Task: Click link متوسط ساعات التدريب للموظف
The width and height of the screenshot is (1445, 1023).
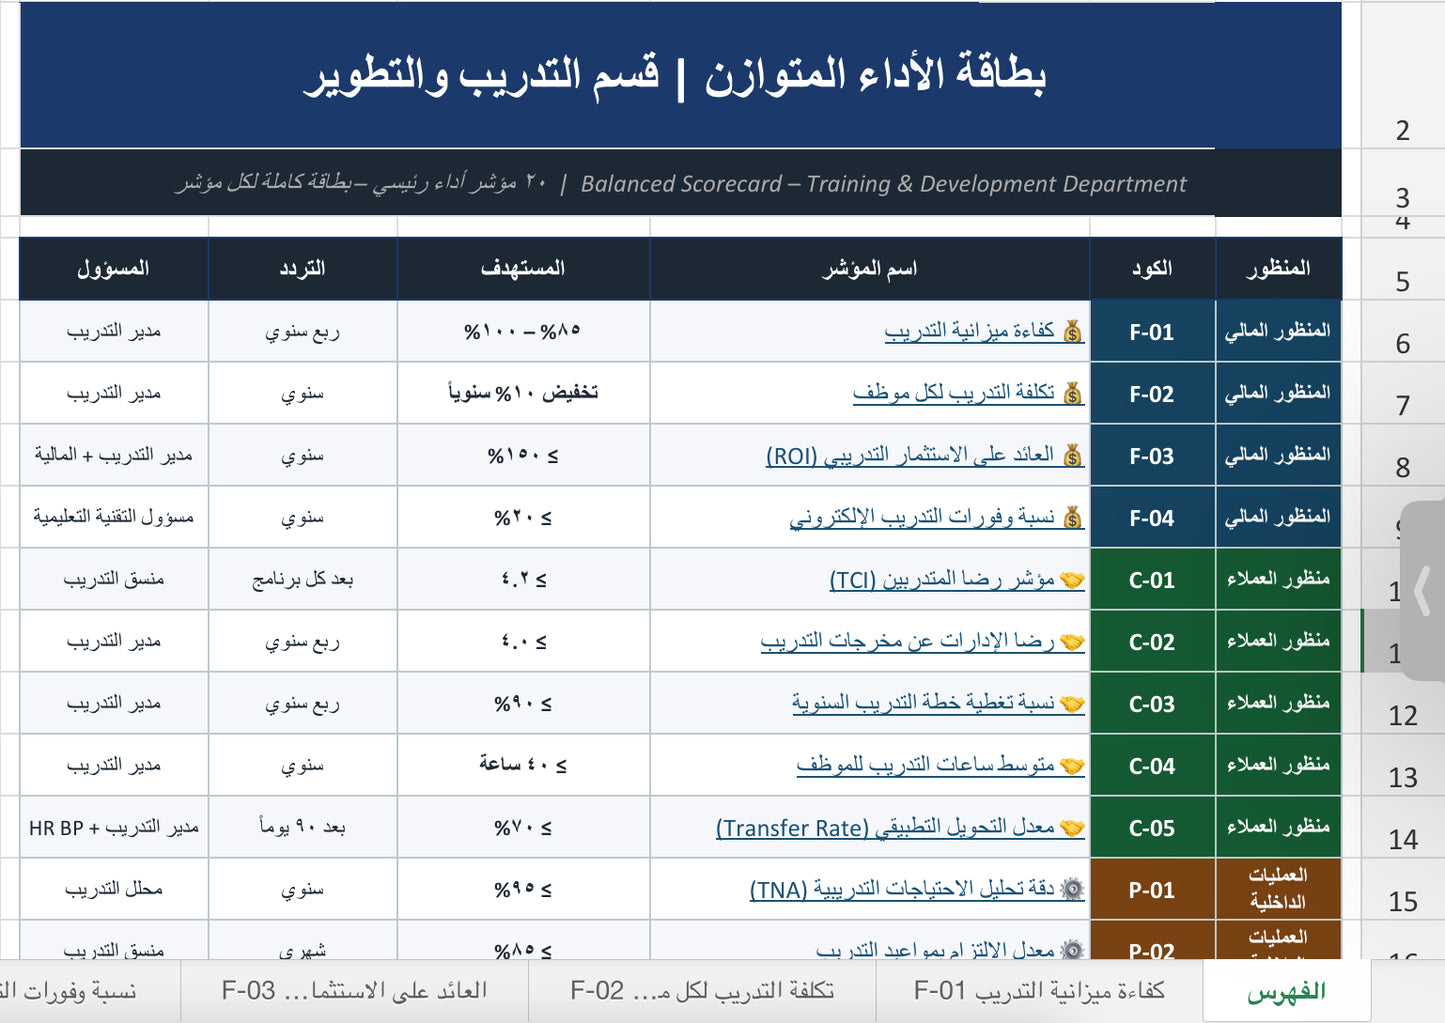Action: [x=925, y=765]
